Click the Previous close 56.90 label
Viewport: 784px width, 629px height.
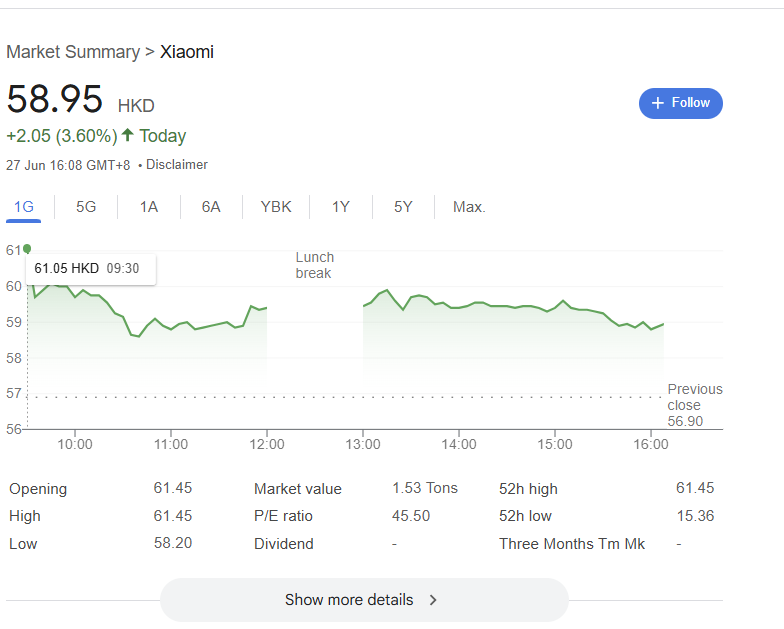tap(694, 405)
